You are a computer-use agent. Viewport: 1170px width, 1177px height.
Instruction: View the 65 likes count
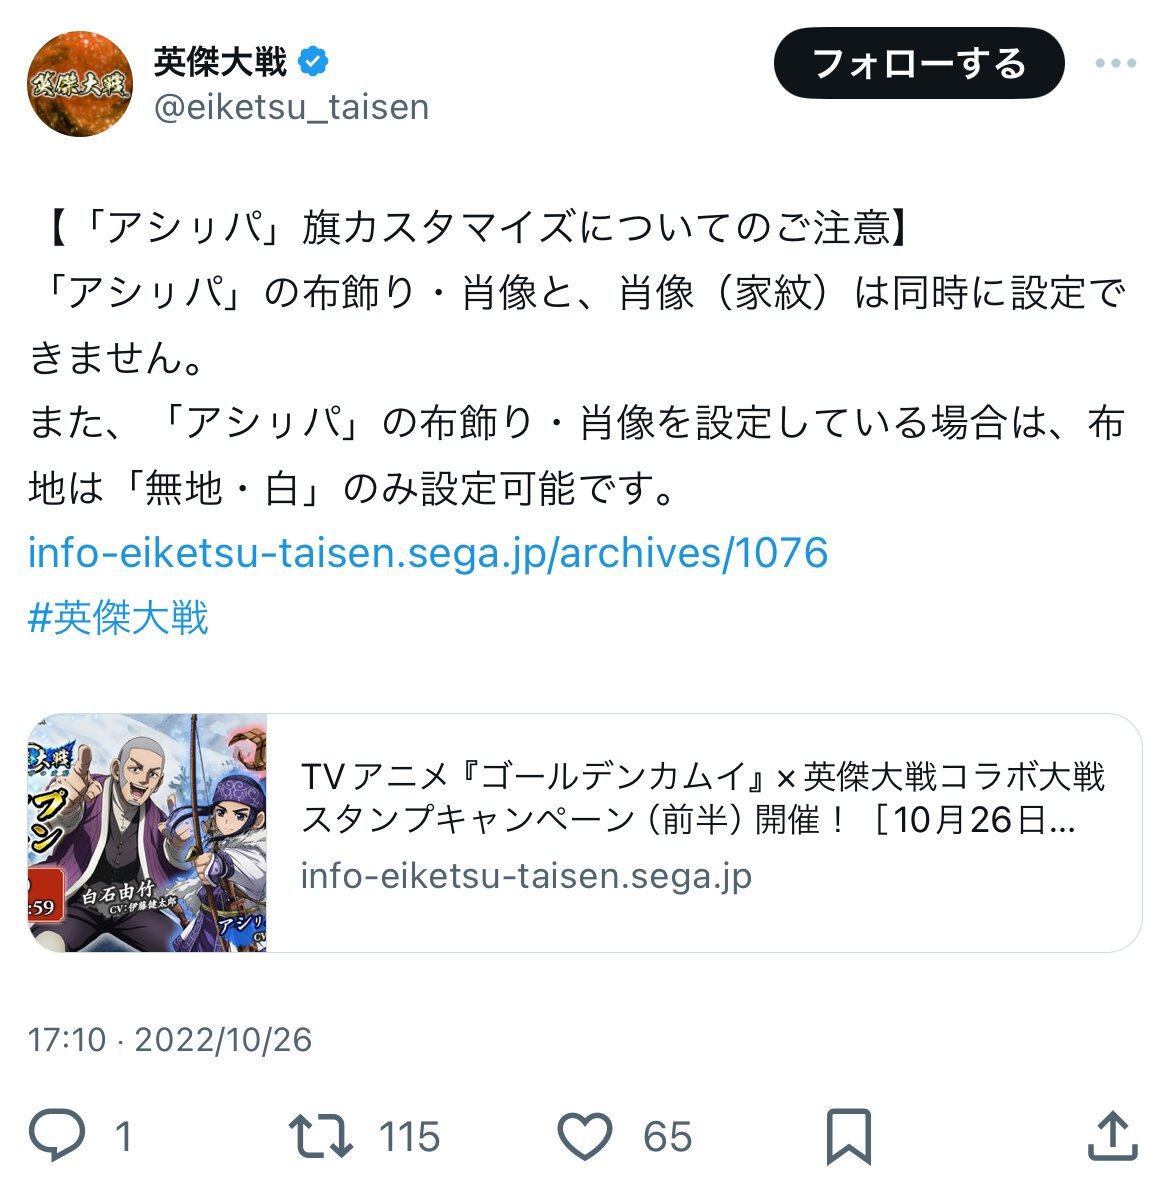(x=667, y=1136)
